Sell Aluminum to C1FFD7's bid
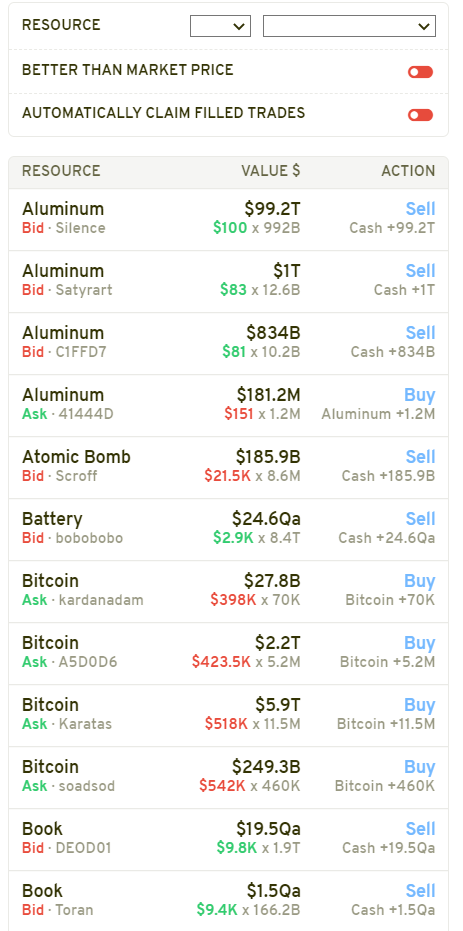The width and height of the screenshot is (463, 931). (420, 332)
